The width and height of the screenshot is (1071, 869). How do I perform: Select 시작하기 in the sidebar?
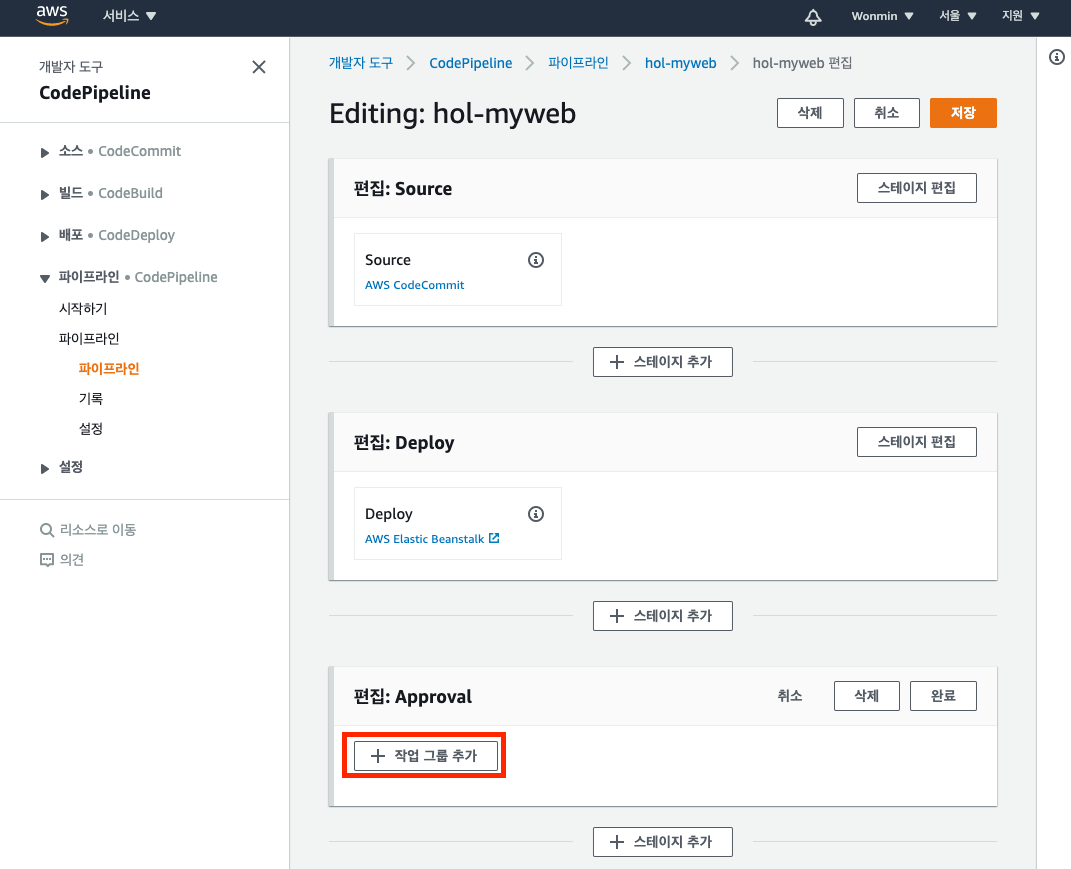(x=83, y=309)
